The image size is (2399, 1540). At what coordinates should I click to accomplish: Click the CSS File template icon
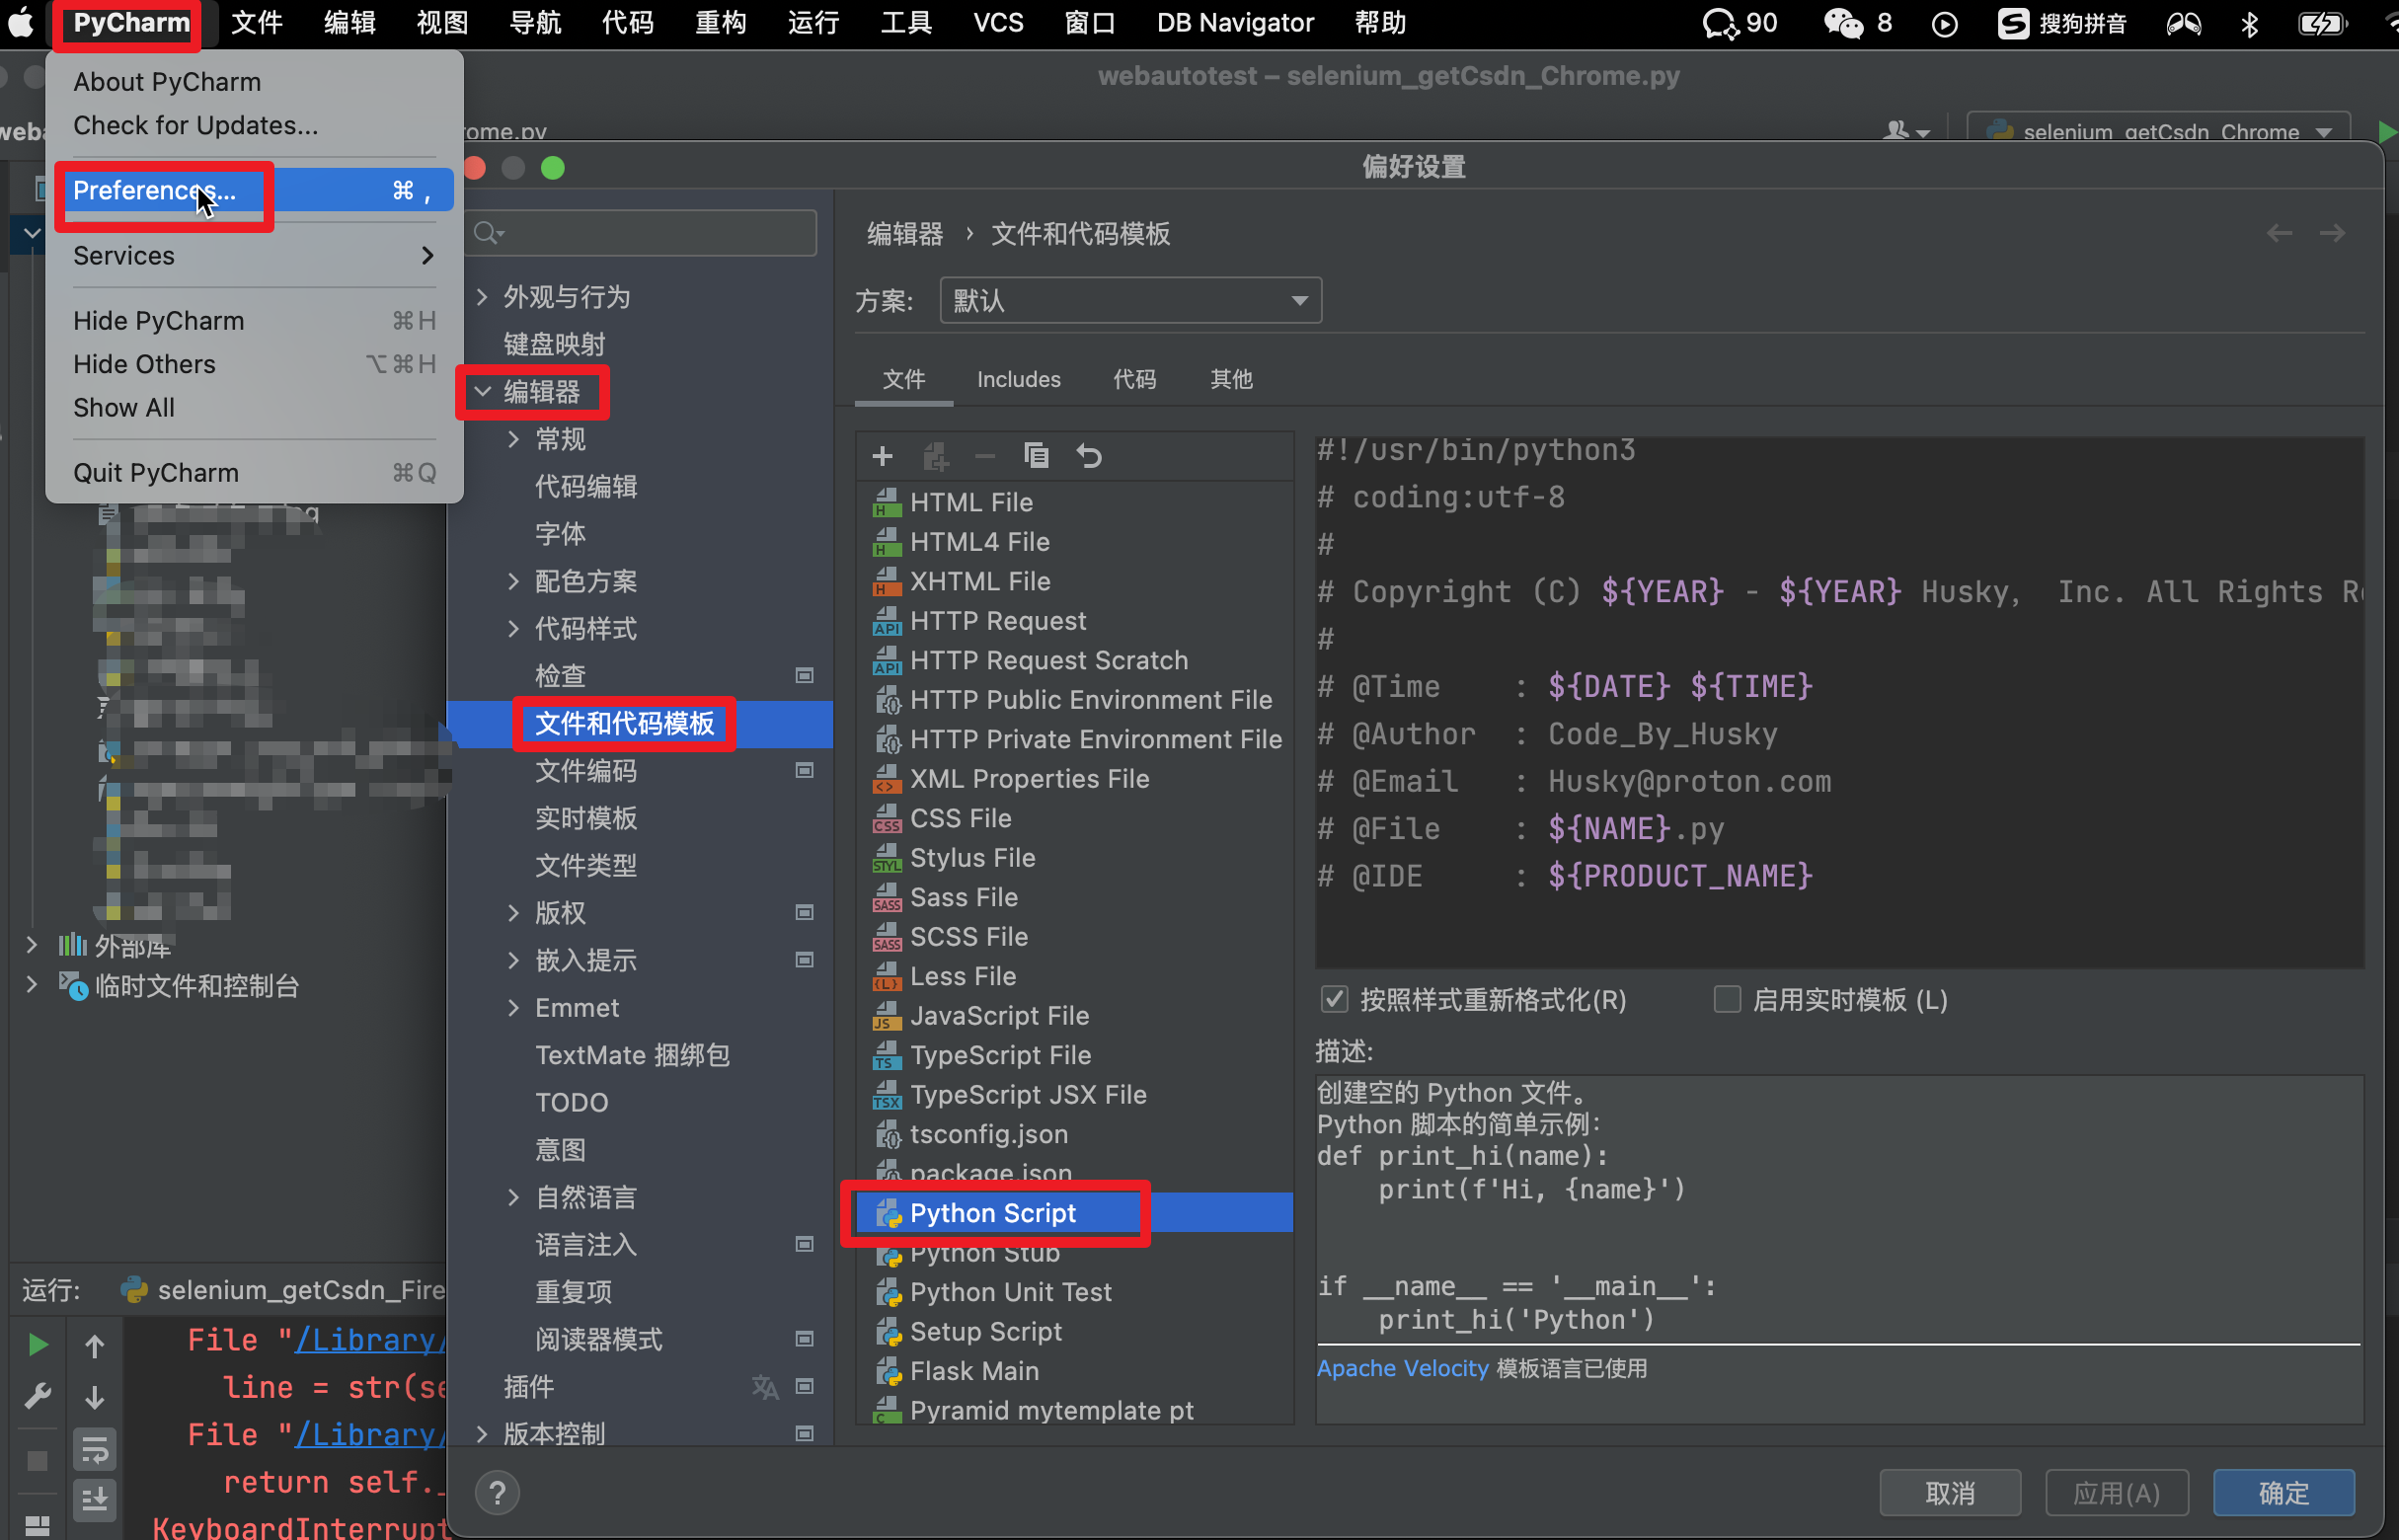[885, 818]
